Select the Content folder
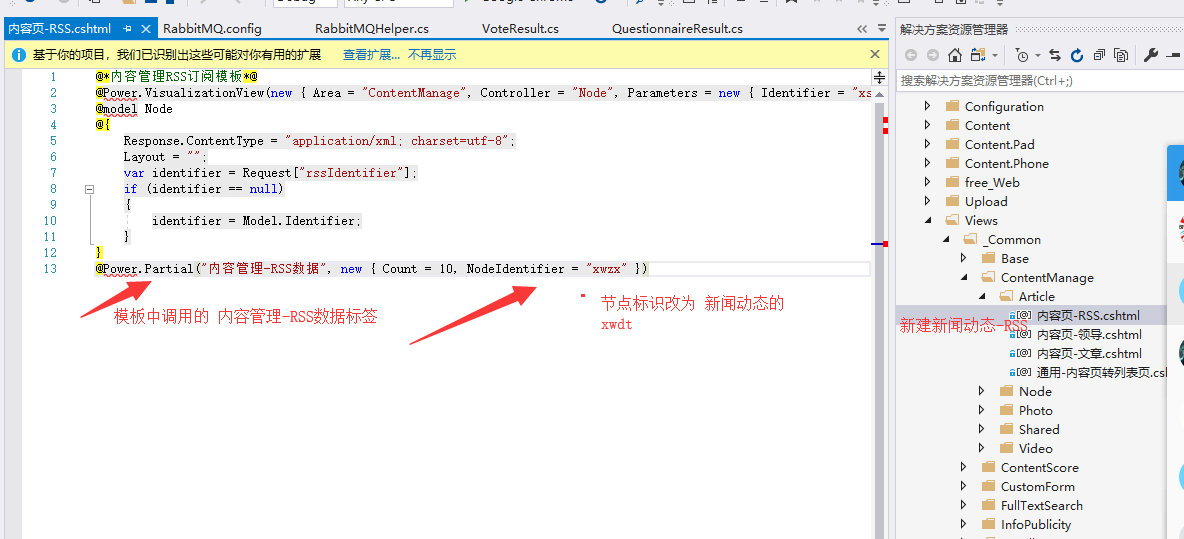1184x539 pixels. (987, 125)
